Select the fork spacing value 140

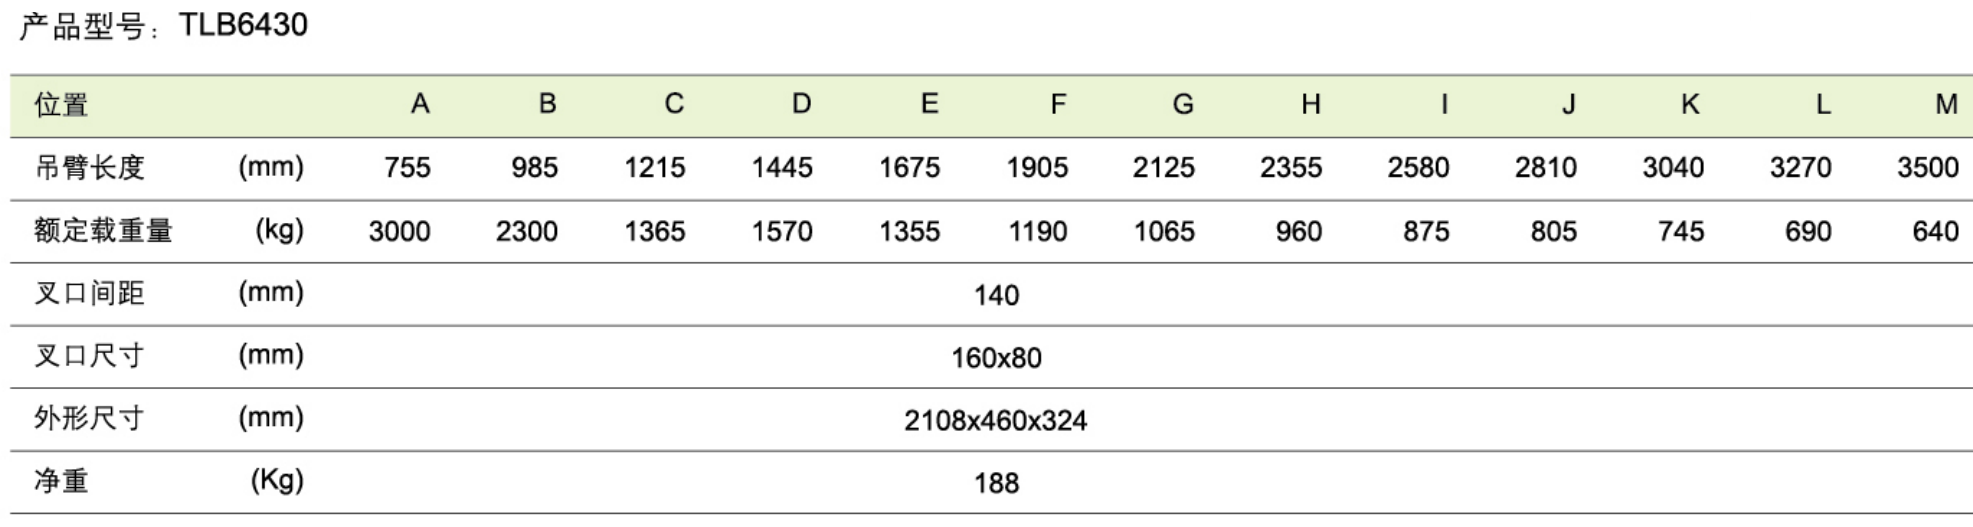pyautogui.click(x=996, y=295)
